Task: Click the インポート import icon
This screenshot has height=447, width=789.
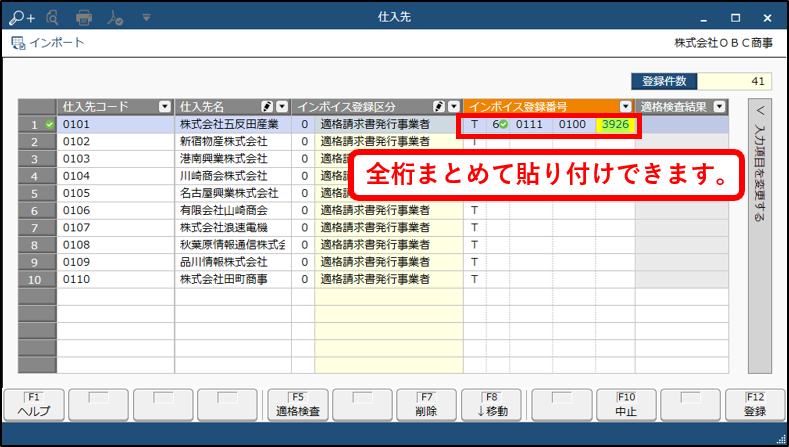Action: click(18, 43)
